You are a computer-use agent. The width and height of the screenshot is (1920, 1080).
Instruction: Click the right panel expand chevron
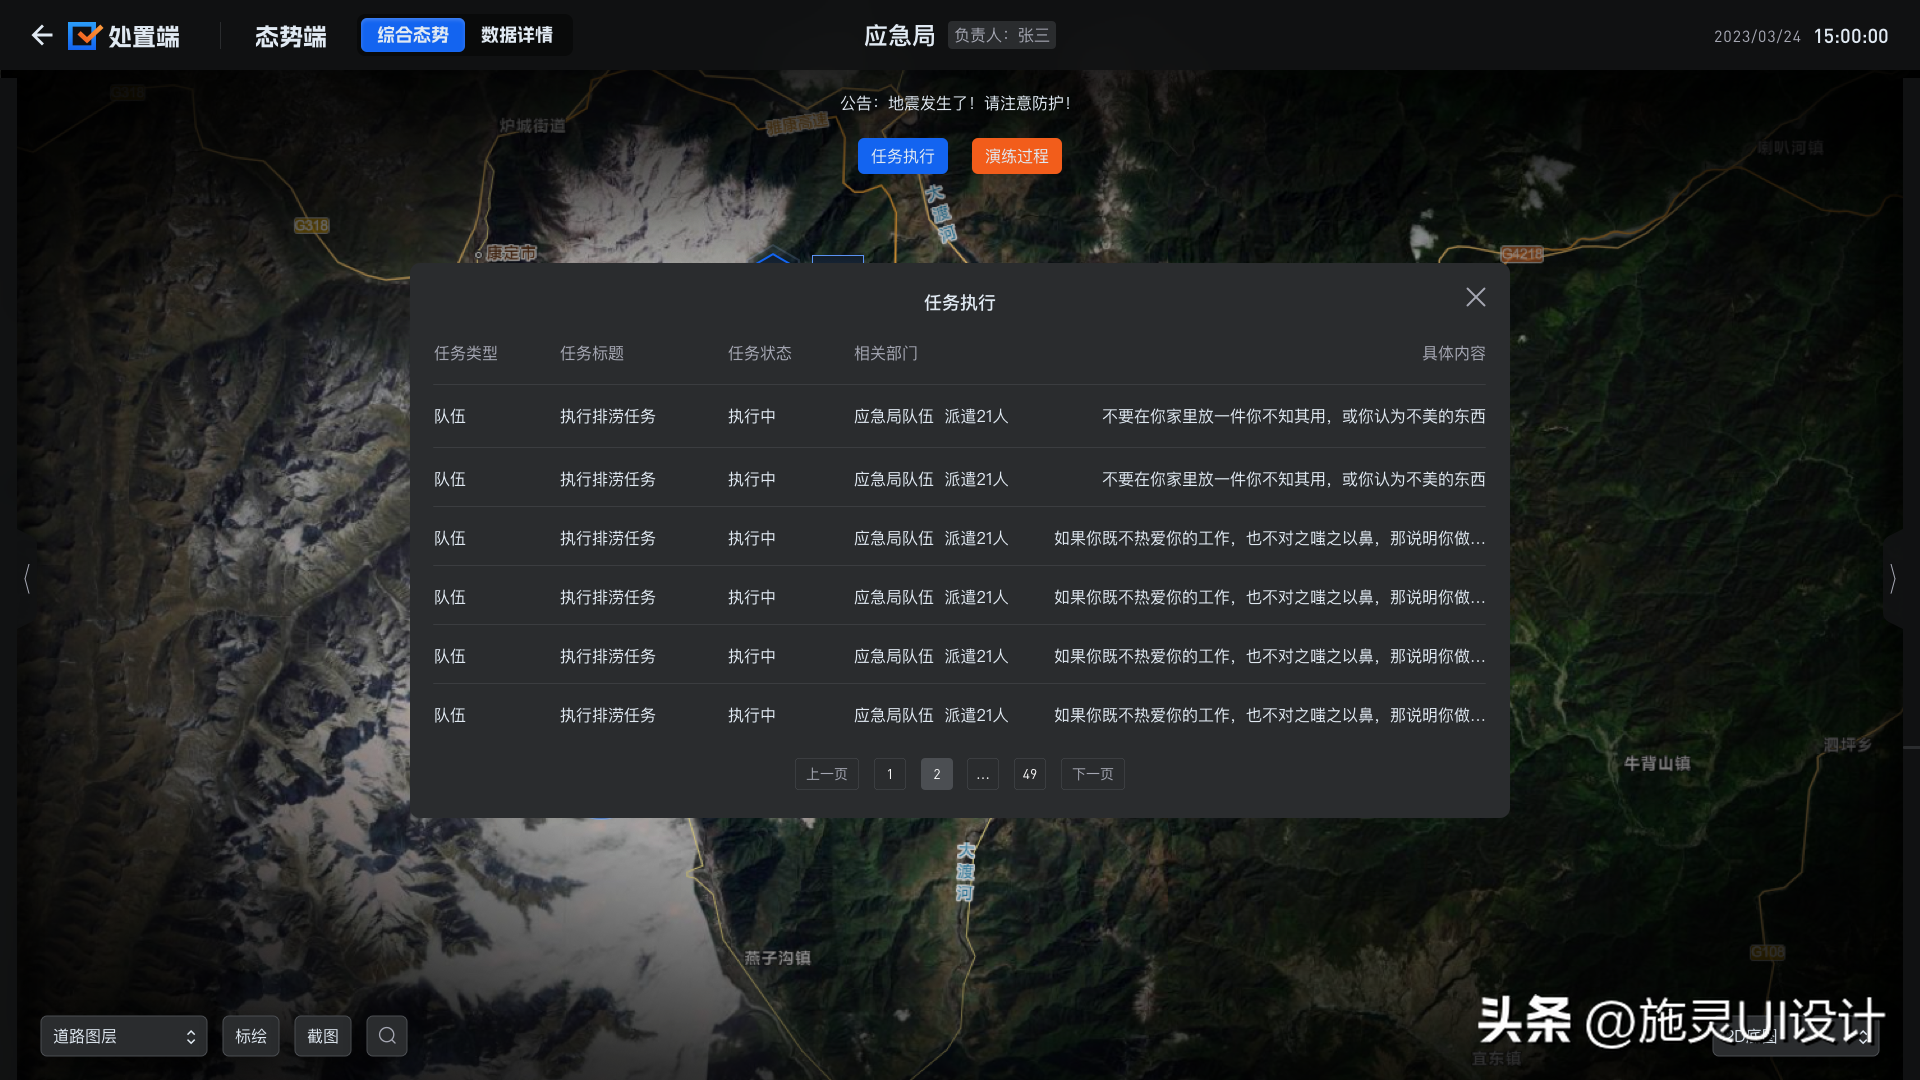(x=1893, y=578)
